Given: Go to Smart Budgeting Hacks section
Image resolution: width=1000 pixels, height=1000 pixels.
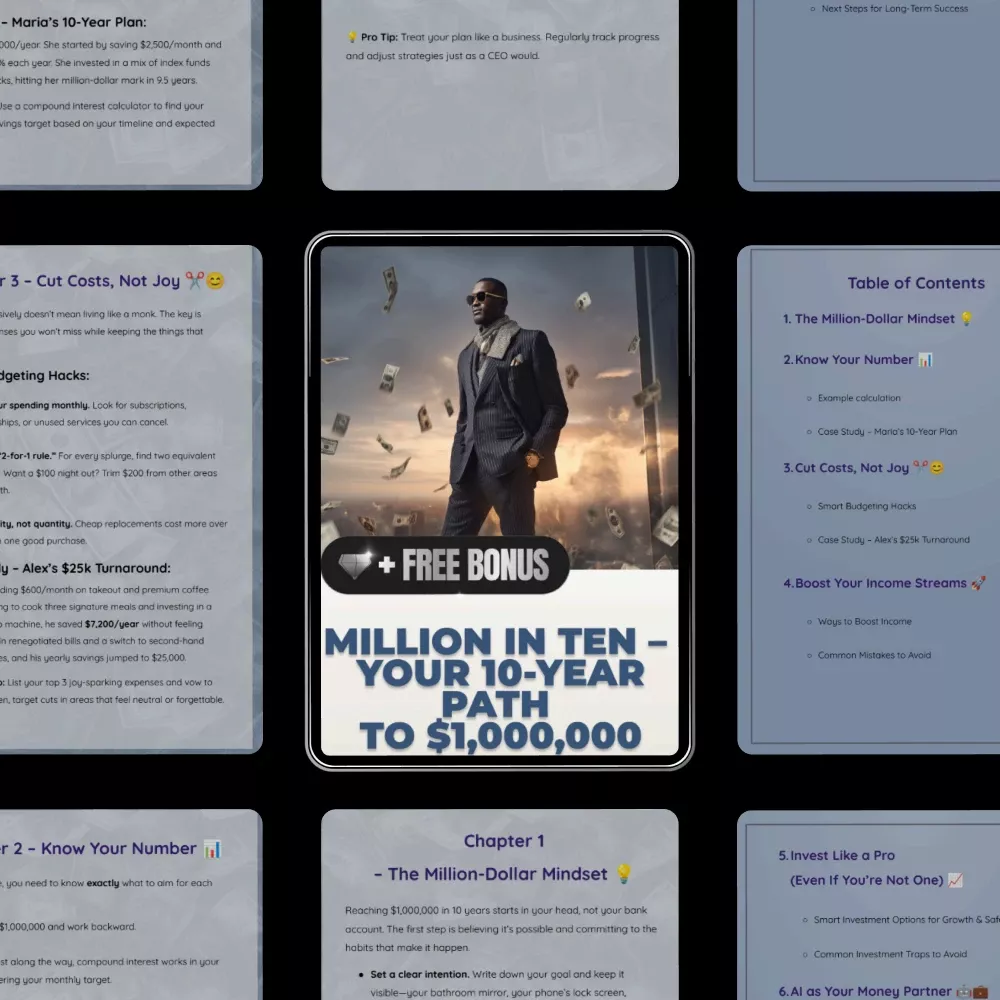Looking at the screenshot, I should click(x=866, y=506).
